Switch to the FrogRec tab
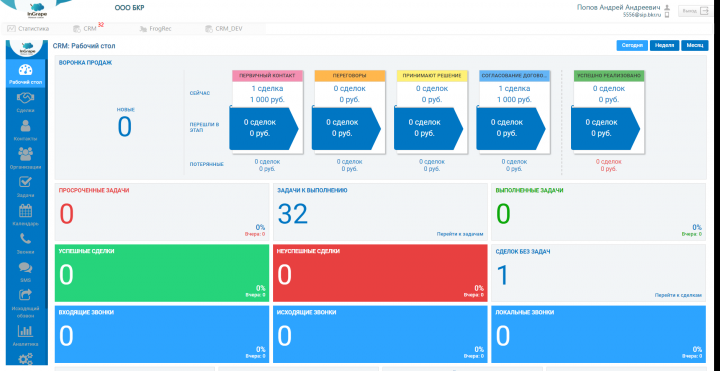The image size is (720, 371). [x=155, y=28]
